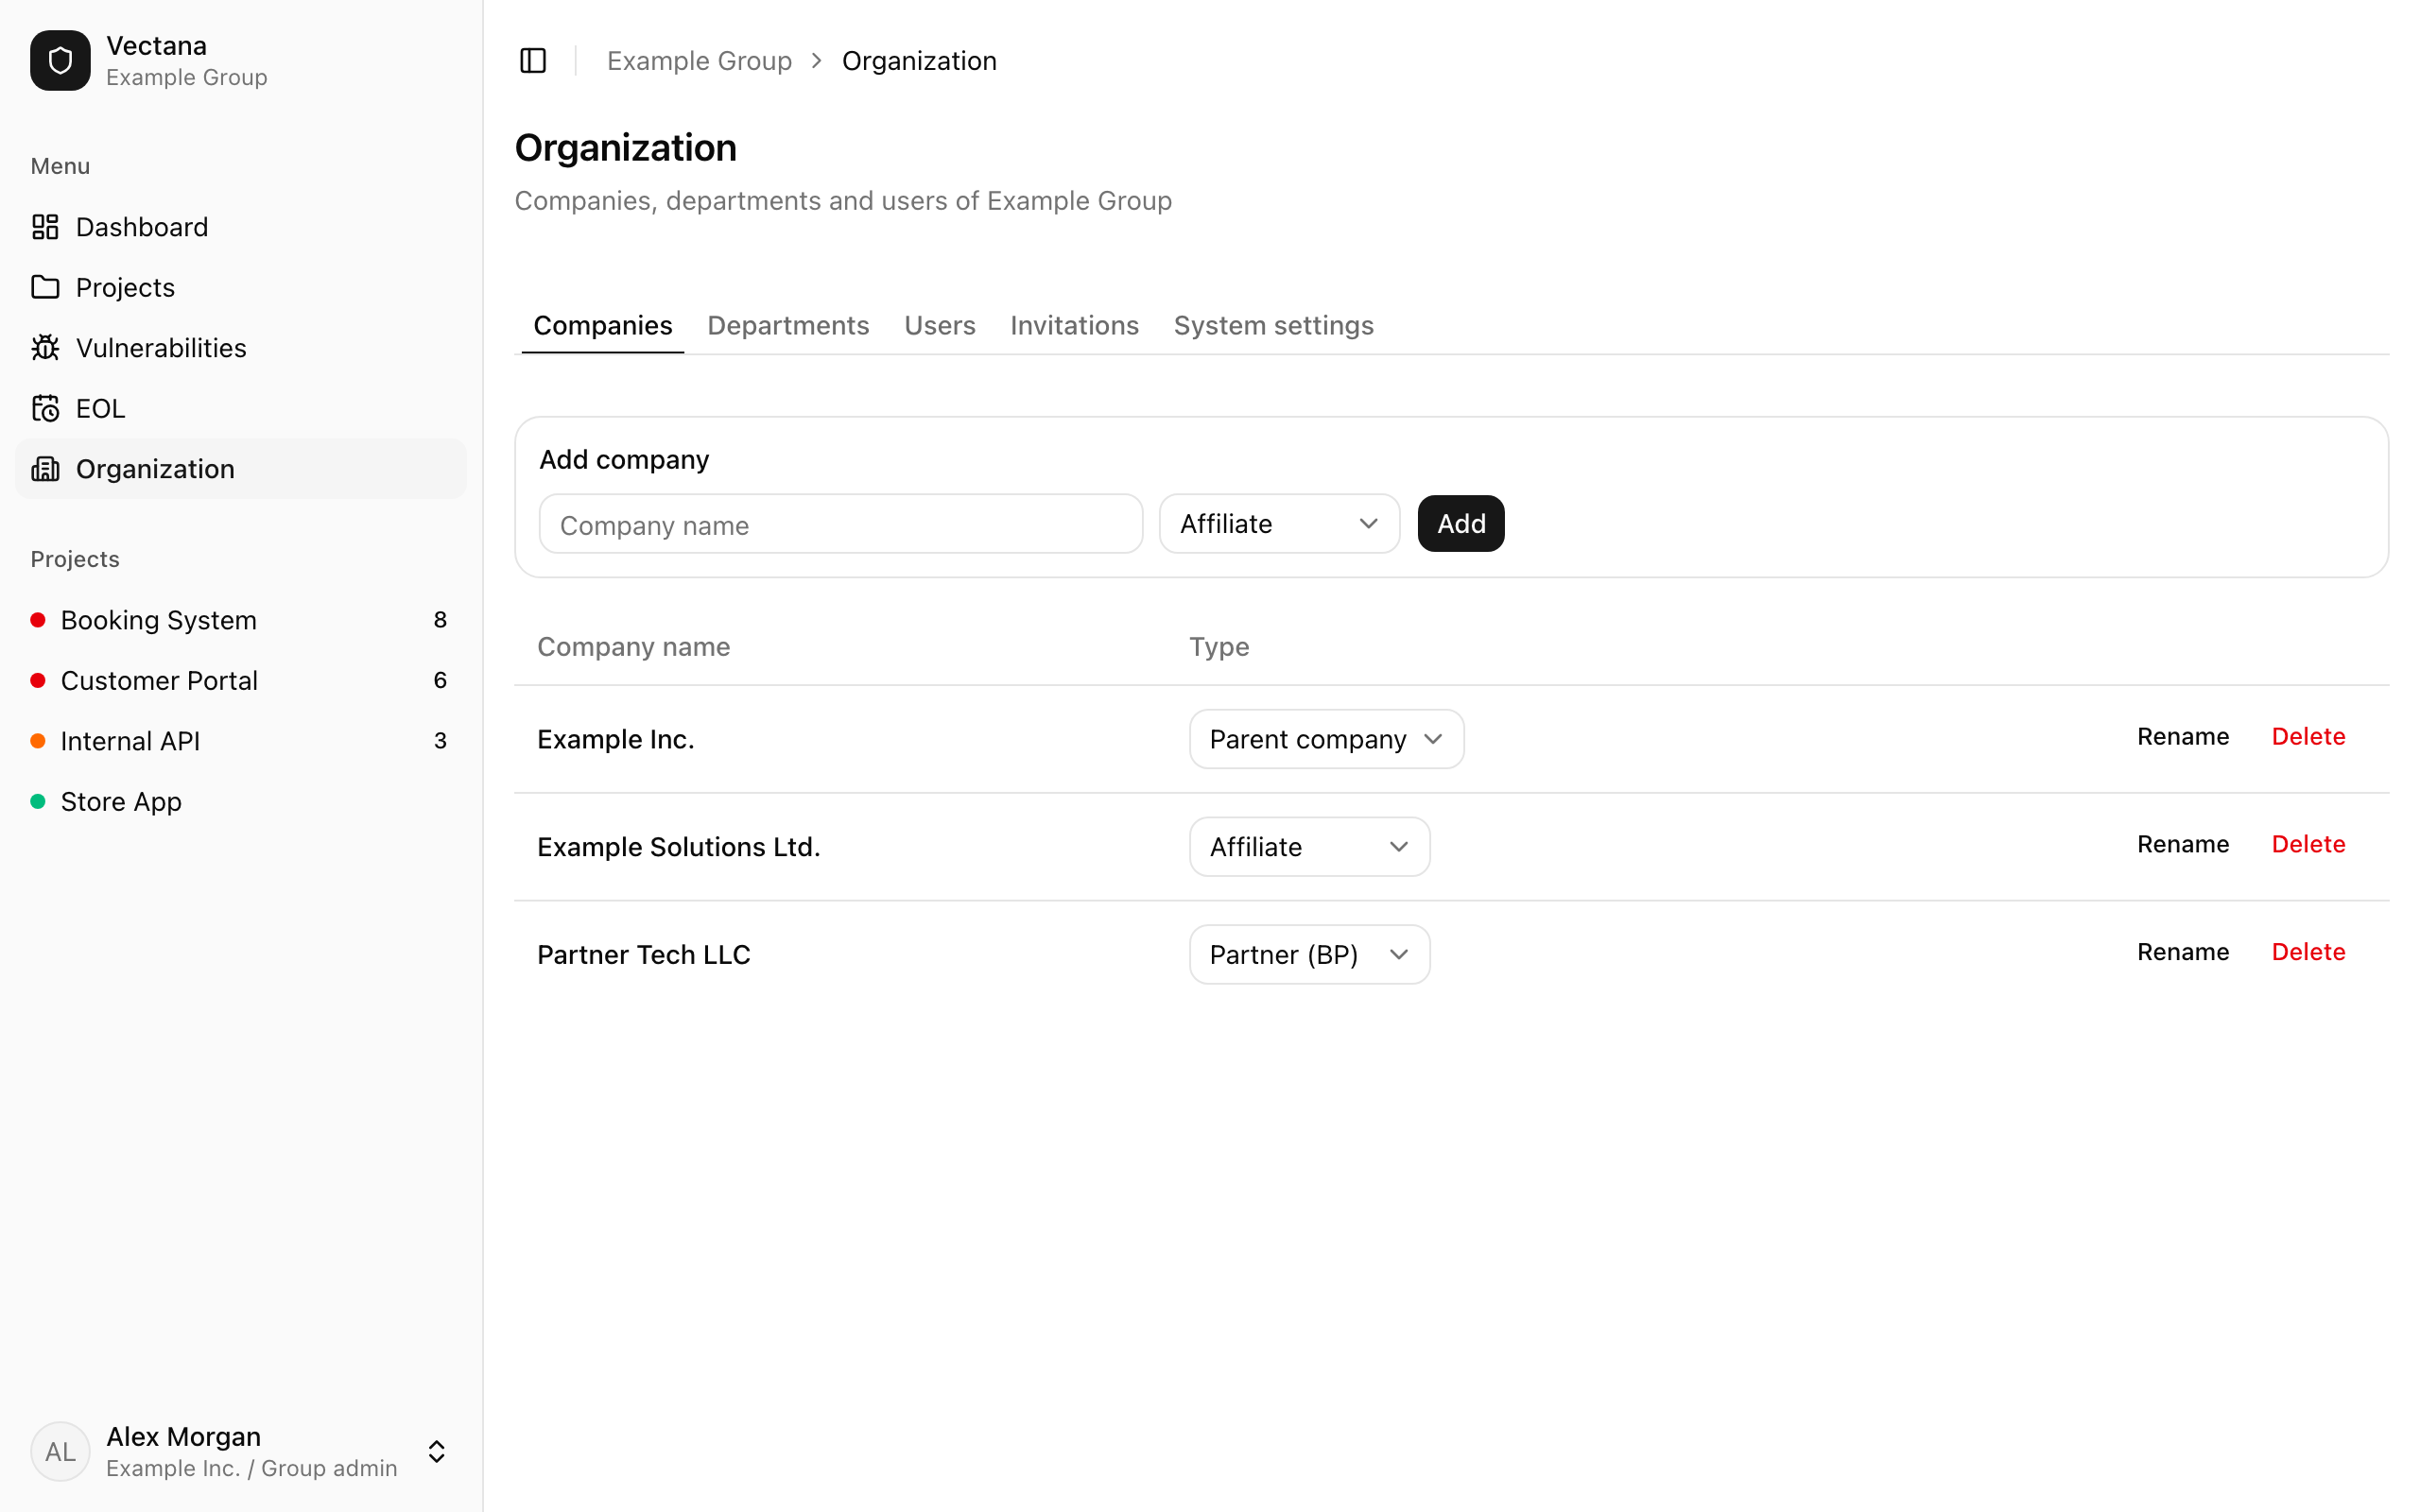Expand the Alex Morgan account switcher chevrons

[437, 1451]
